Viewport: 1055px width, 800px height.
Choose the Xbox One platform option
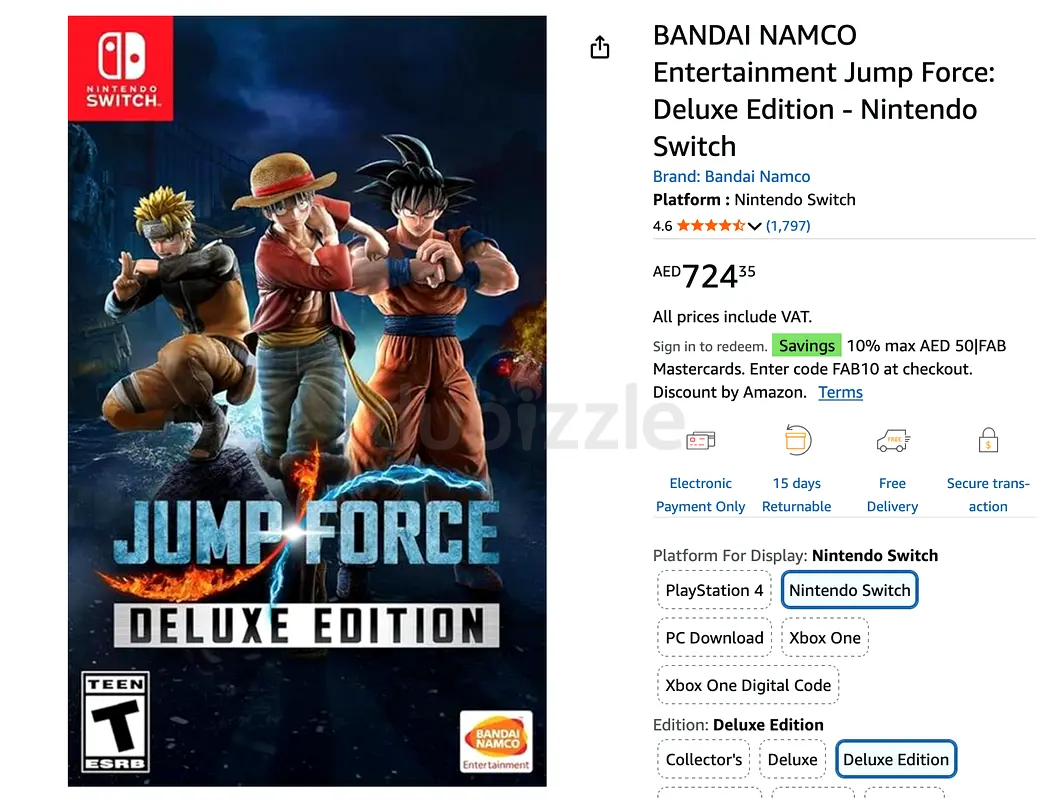coord(825,638)
